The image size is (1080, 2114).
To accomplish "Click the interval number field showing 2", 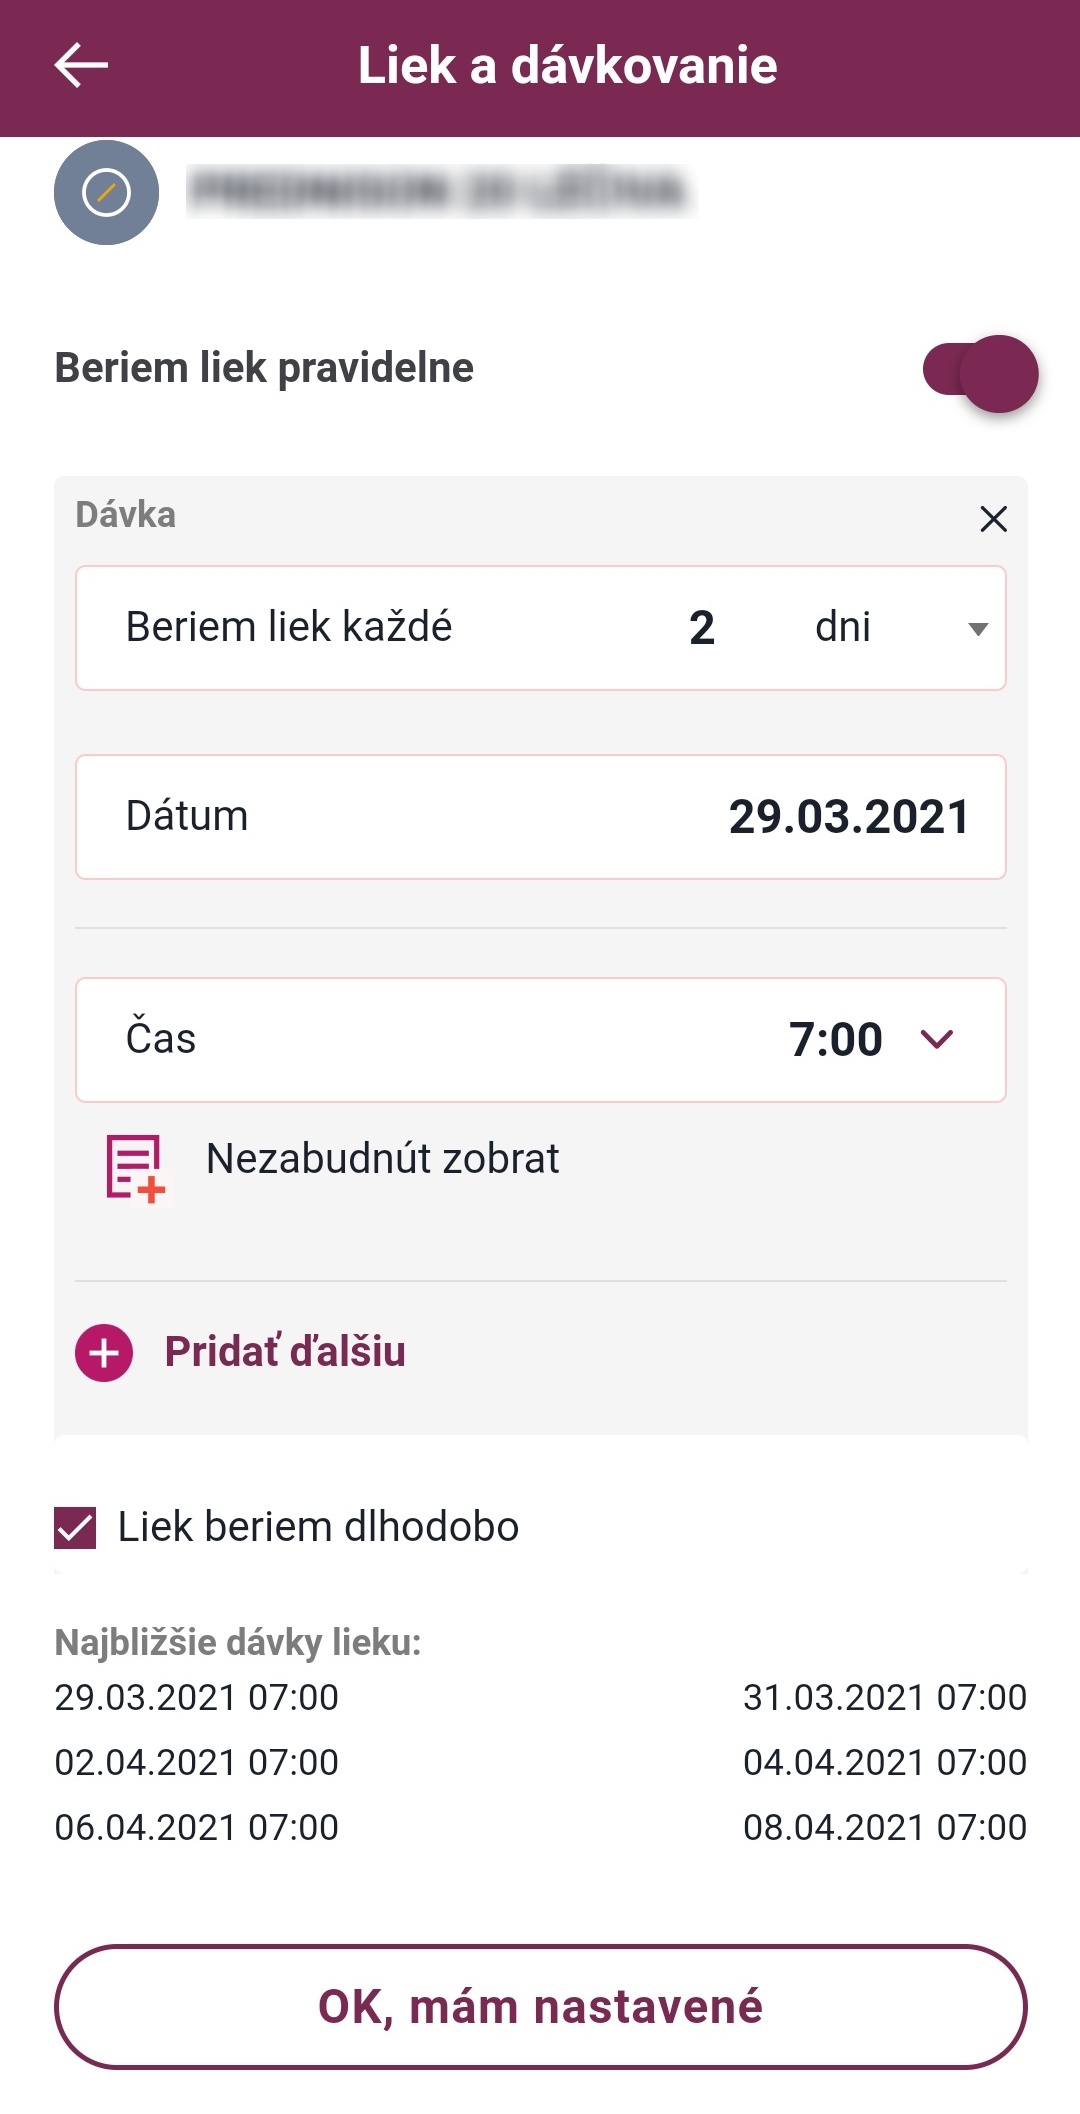I will (702, 628).
